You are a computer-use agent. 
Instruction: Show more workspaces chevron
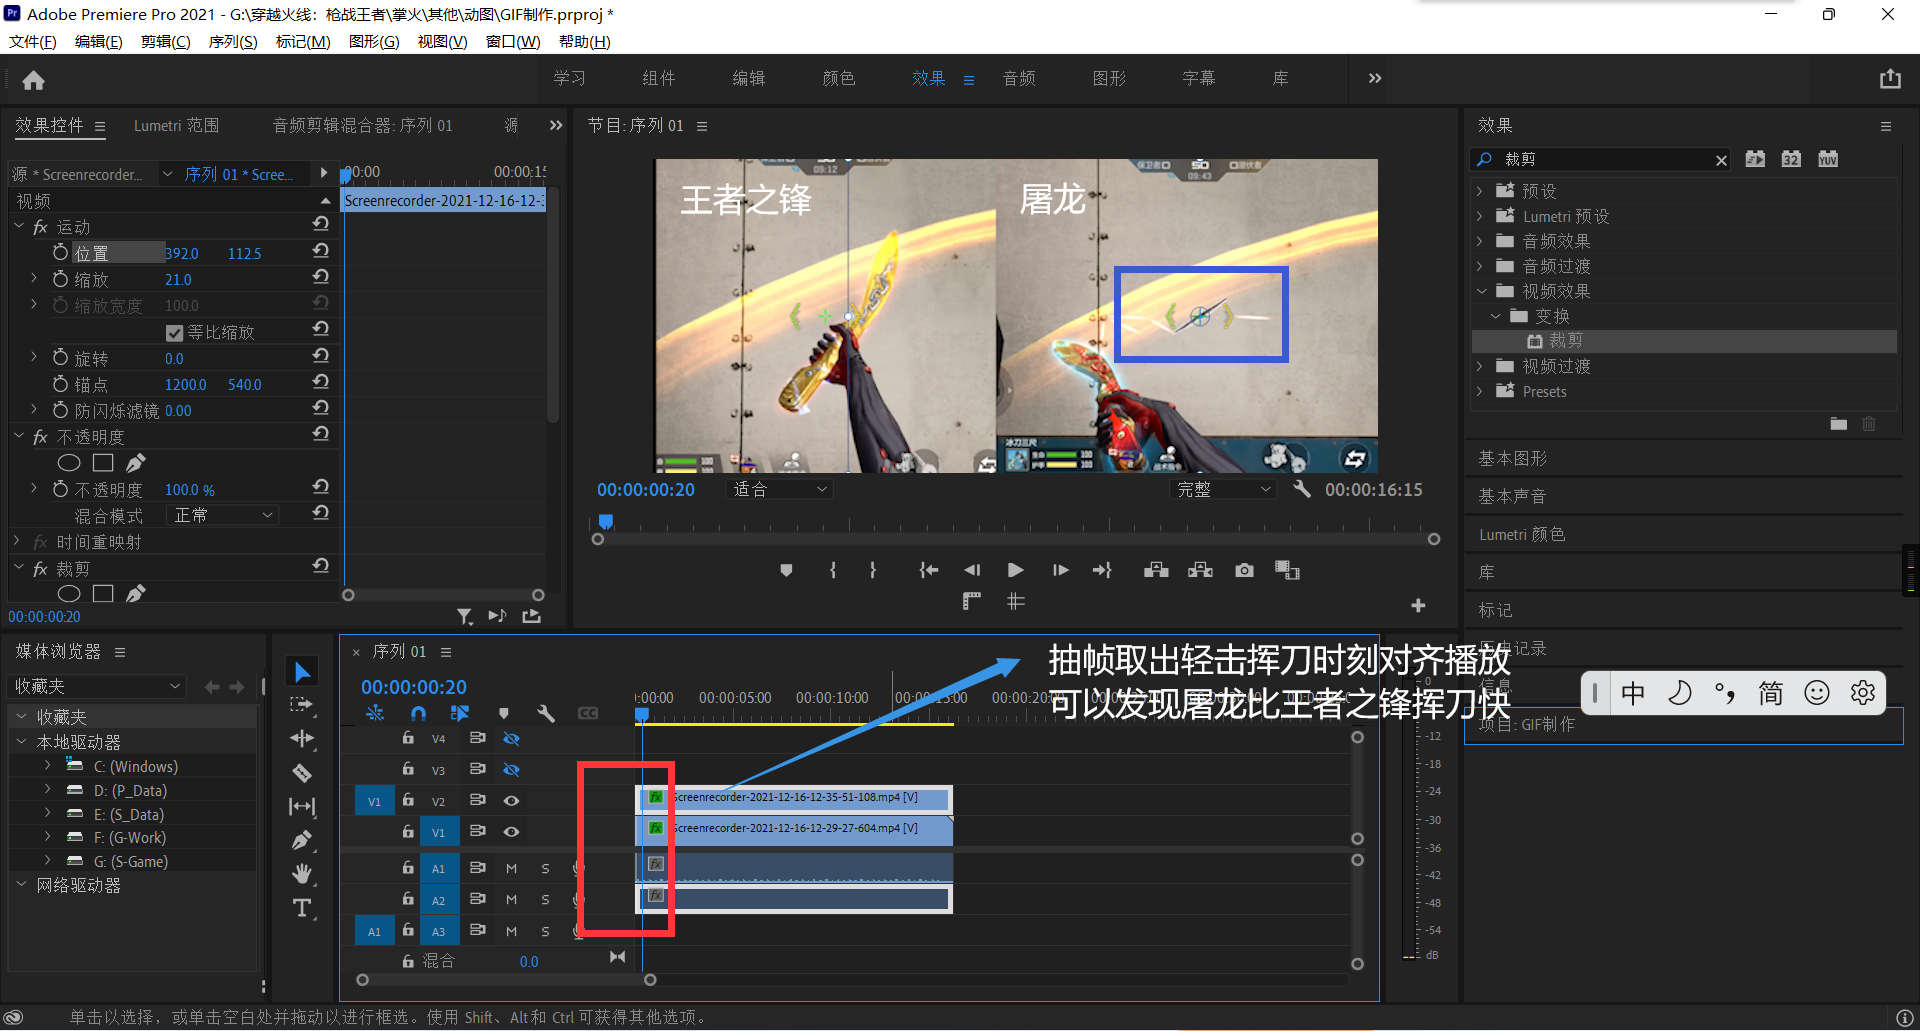pos(1375,78)
